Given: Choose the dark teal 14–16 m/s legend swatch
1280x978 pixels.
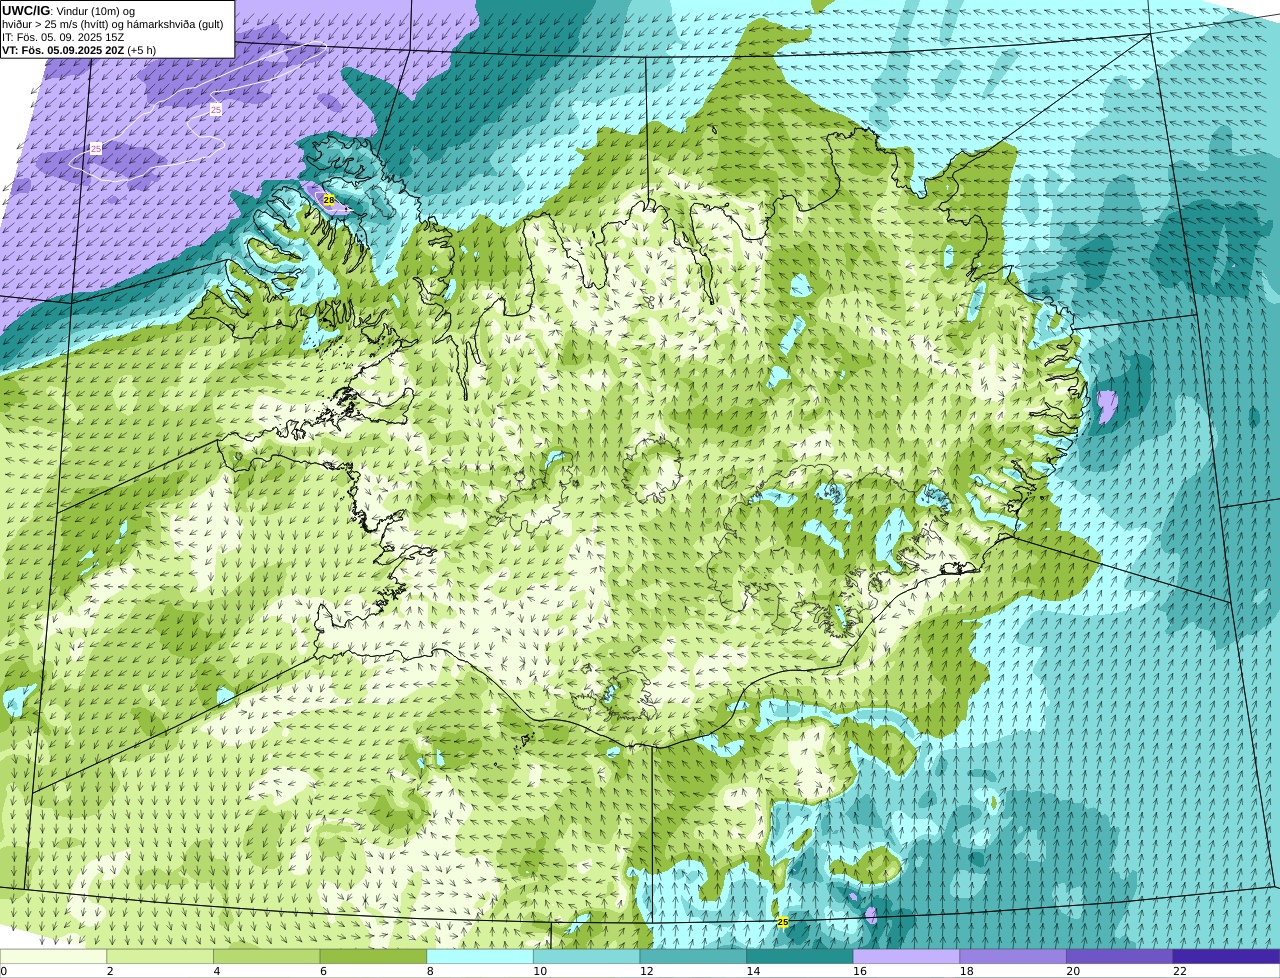Looking at the screenshot, I should [800, 956].
